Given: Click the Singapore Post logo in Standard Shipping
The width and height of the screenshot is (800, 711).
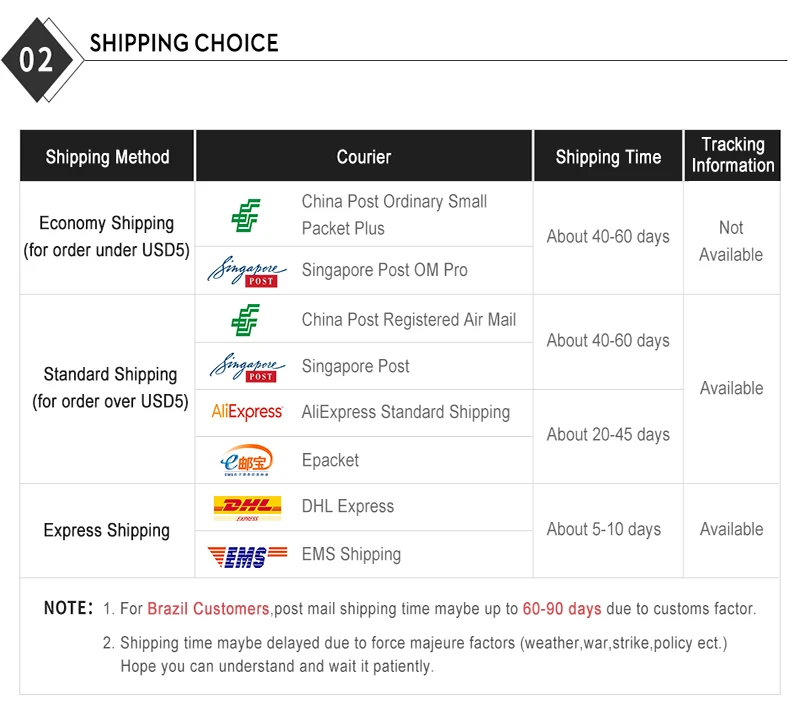Looking at the screenshot, I should click(x=247, y=366).
